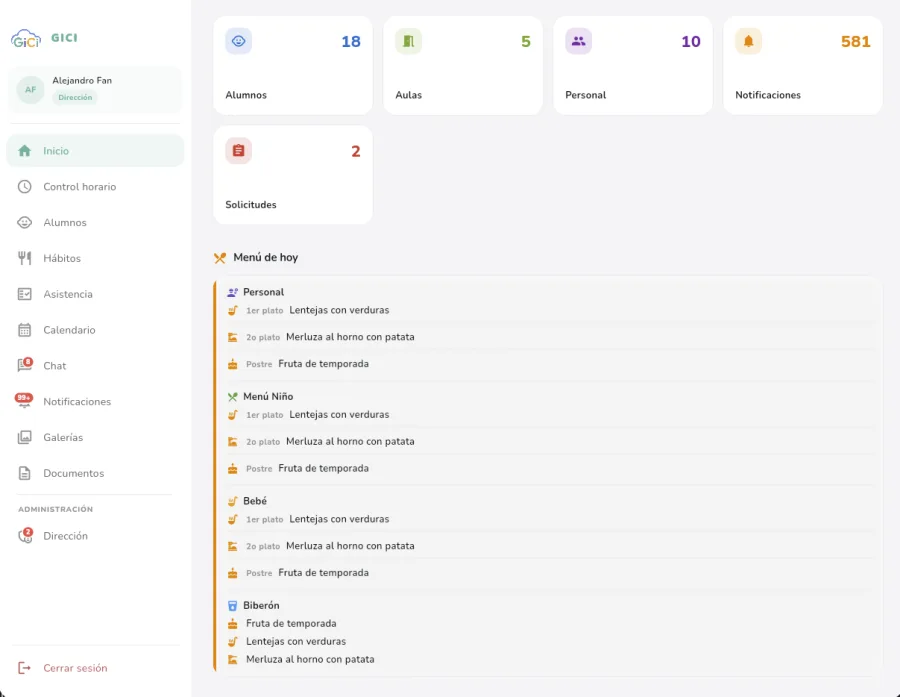Click the Dirección role badge

point(75,97)
